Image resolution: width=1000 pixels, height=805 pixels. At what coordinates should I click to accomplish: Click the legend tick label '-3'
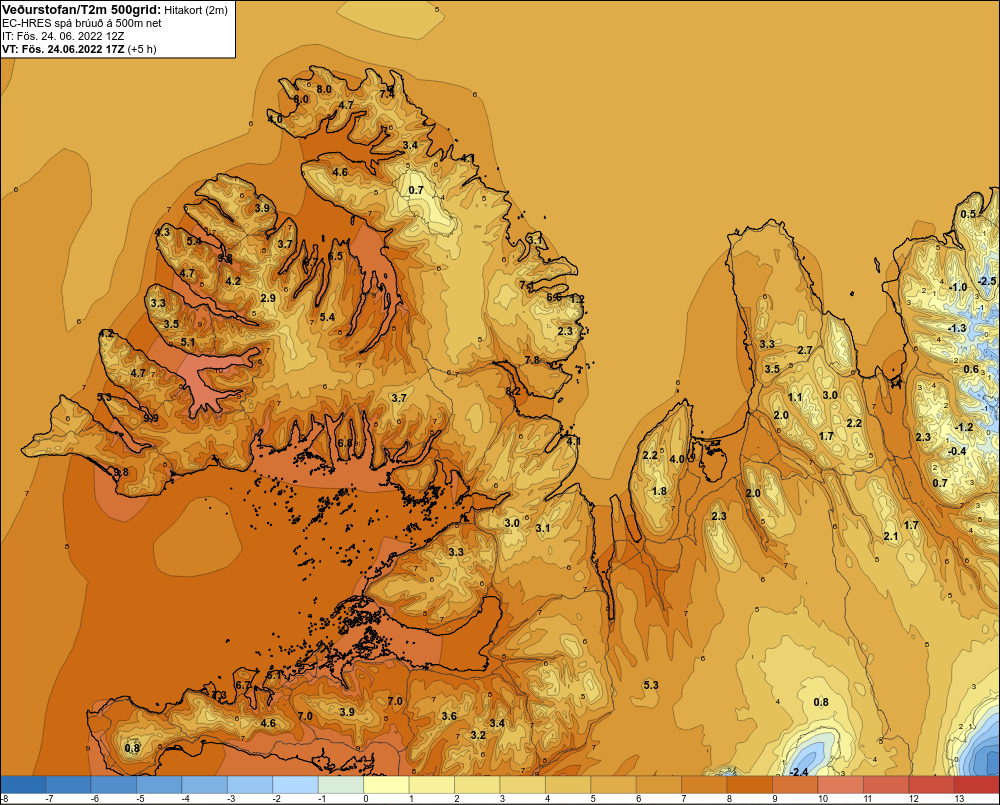click(232, 799)
